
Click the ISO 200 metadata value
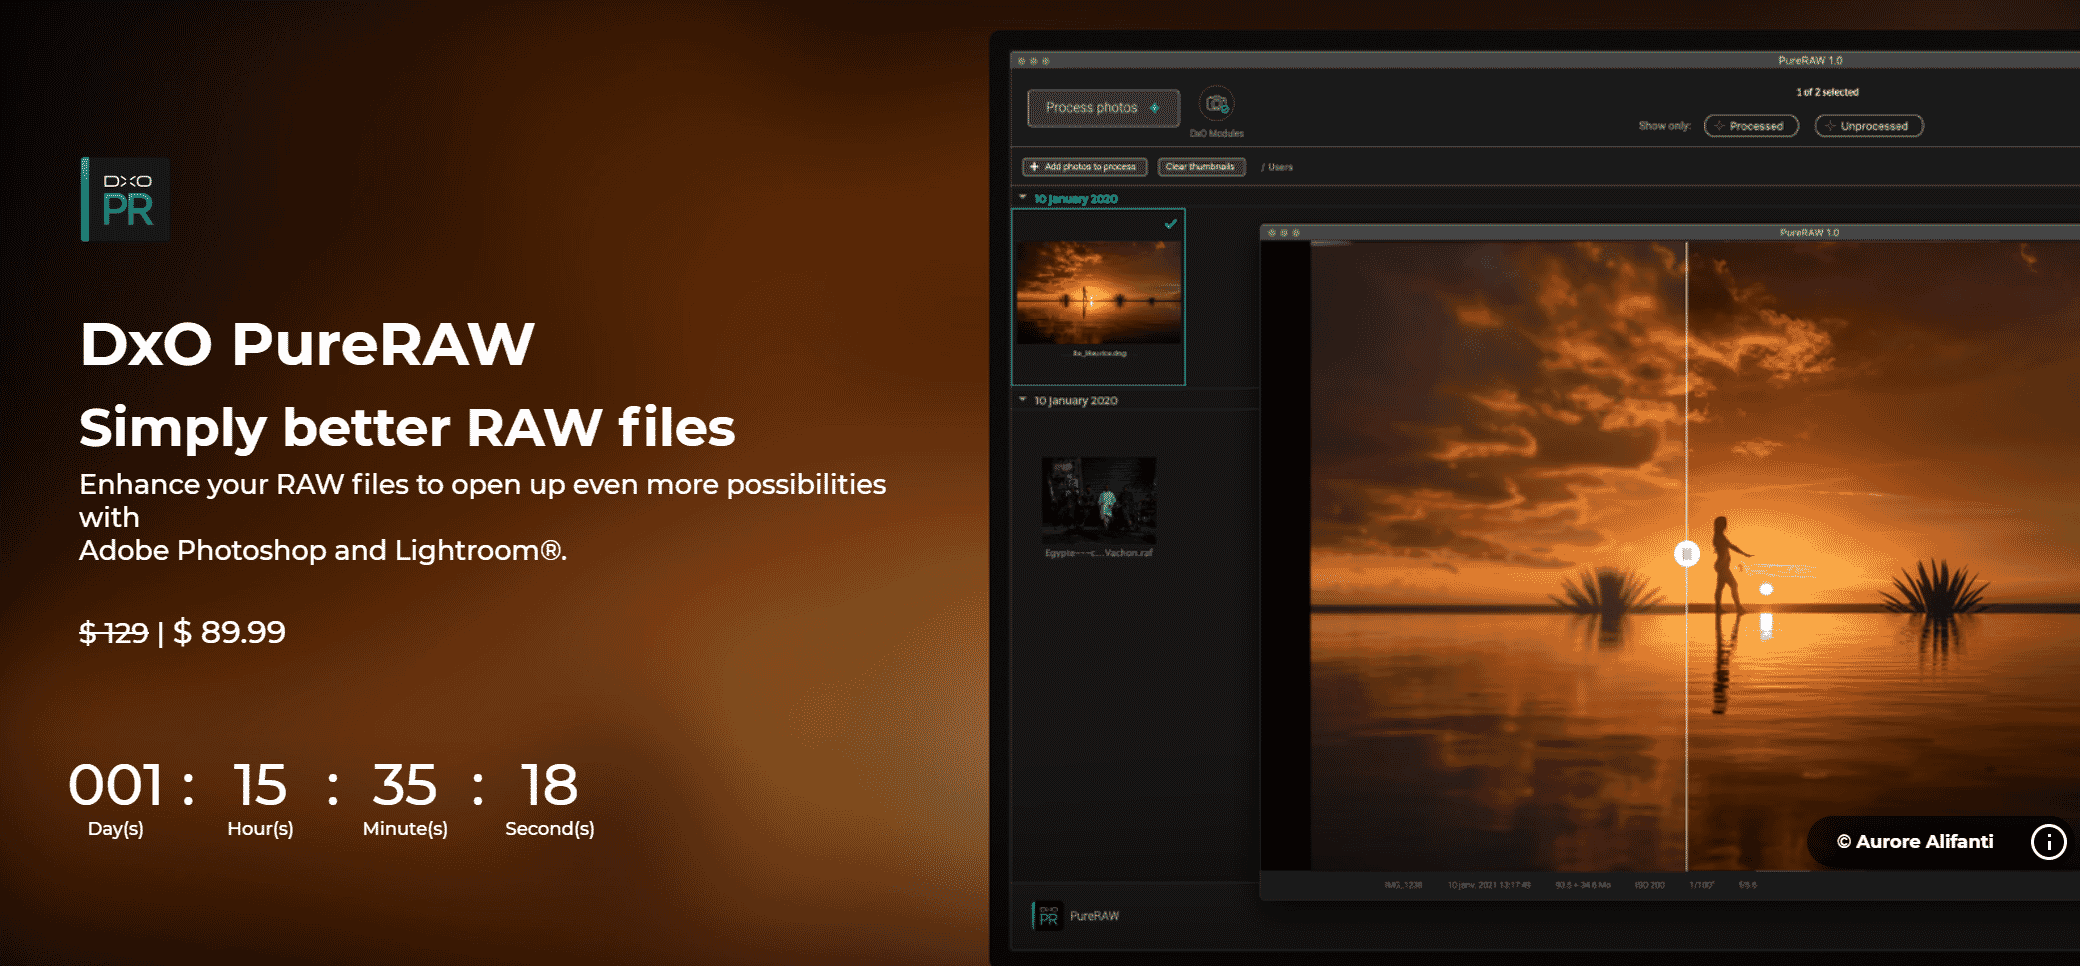(1649, 885)
